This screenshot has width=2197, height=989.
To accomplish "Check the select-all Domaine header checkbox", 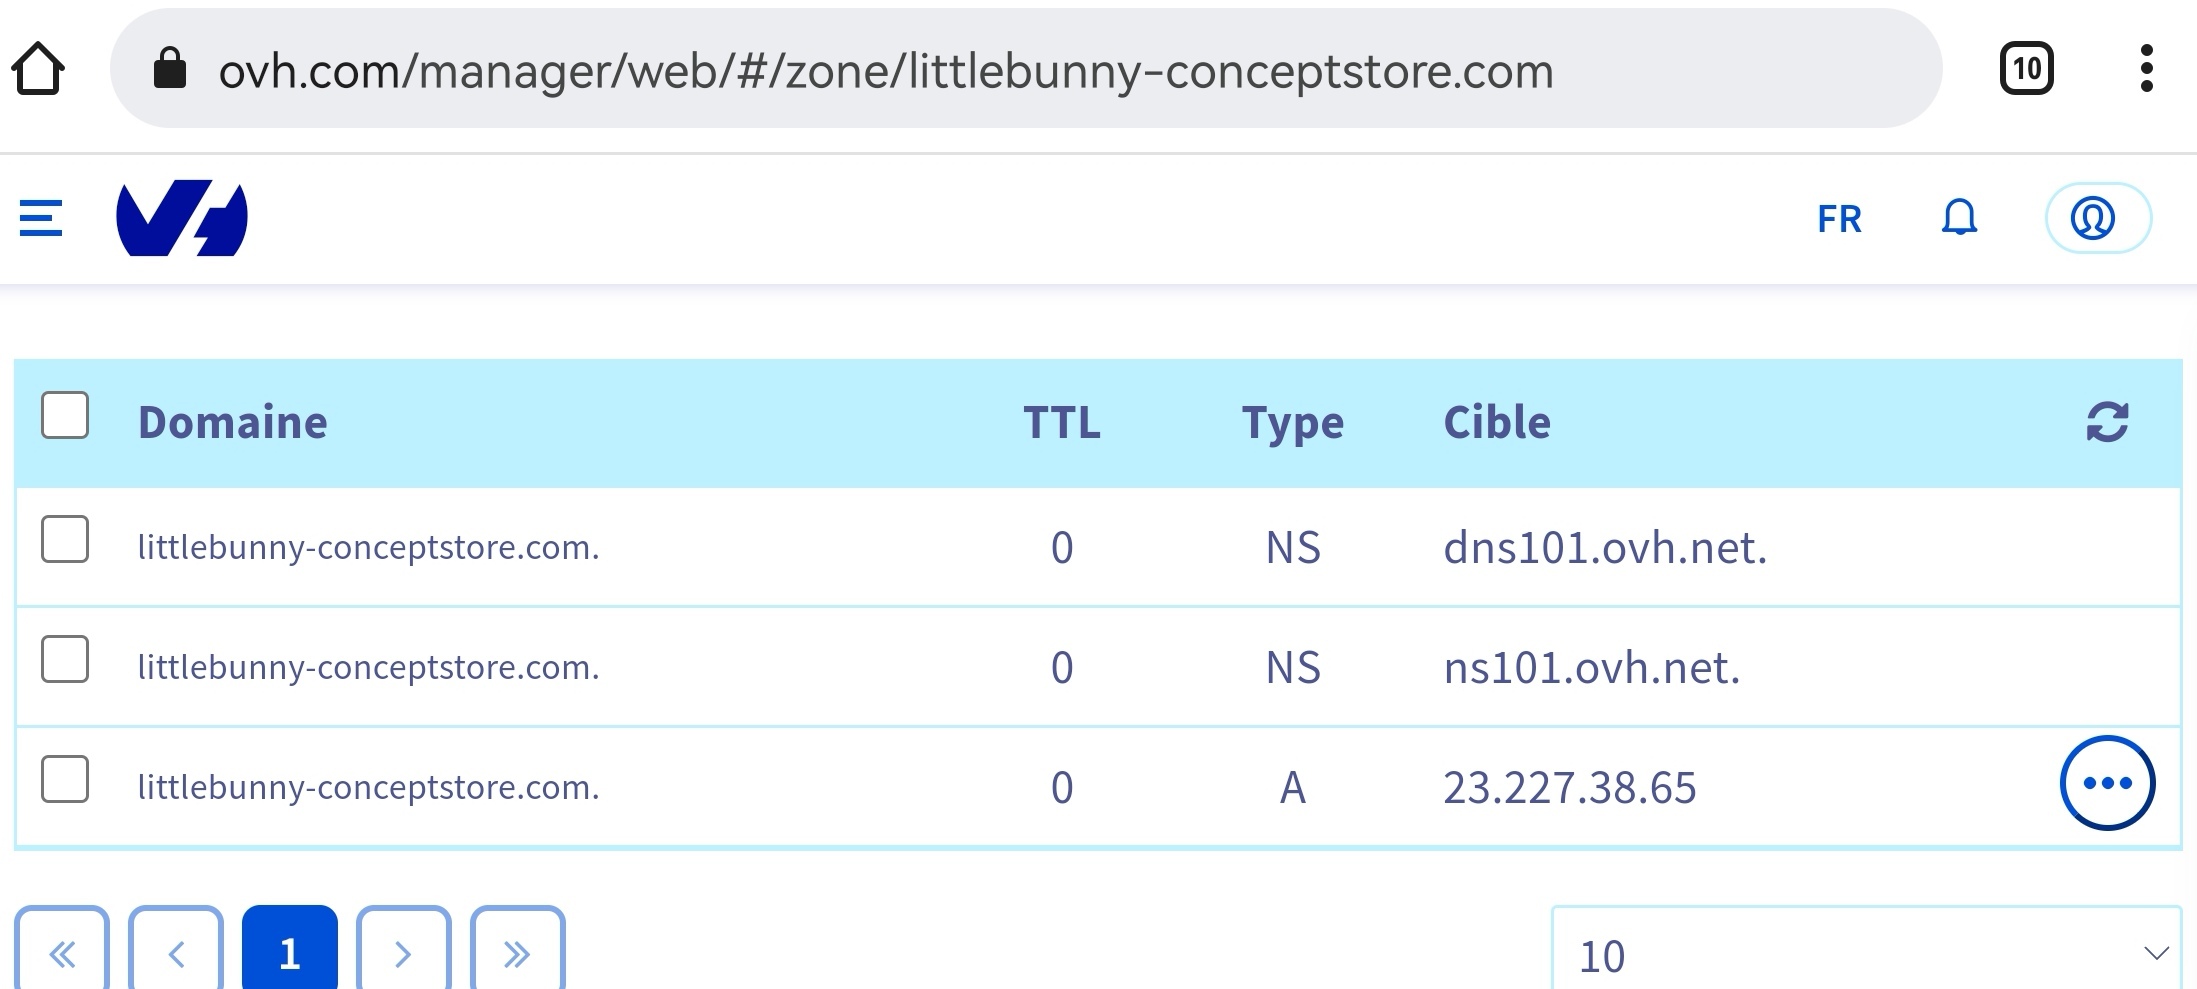I will (x=65, y=415).
